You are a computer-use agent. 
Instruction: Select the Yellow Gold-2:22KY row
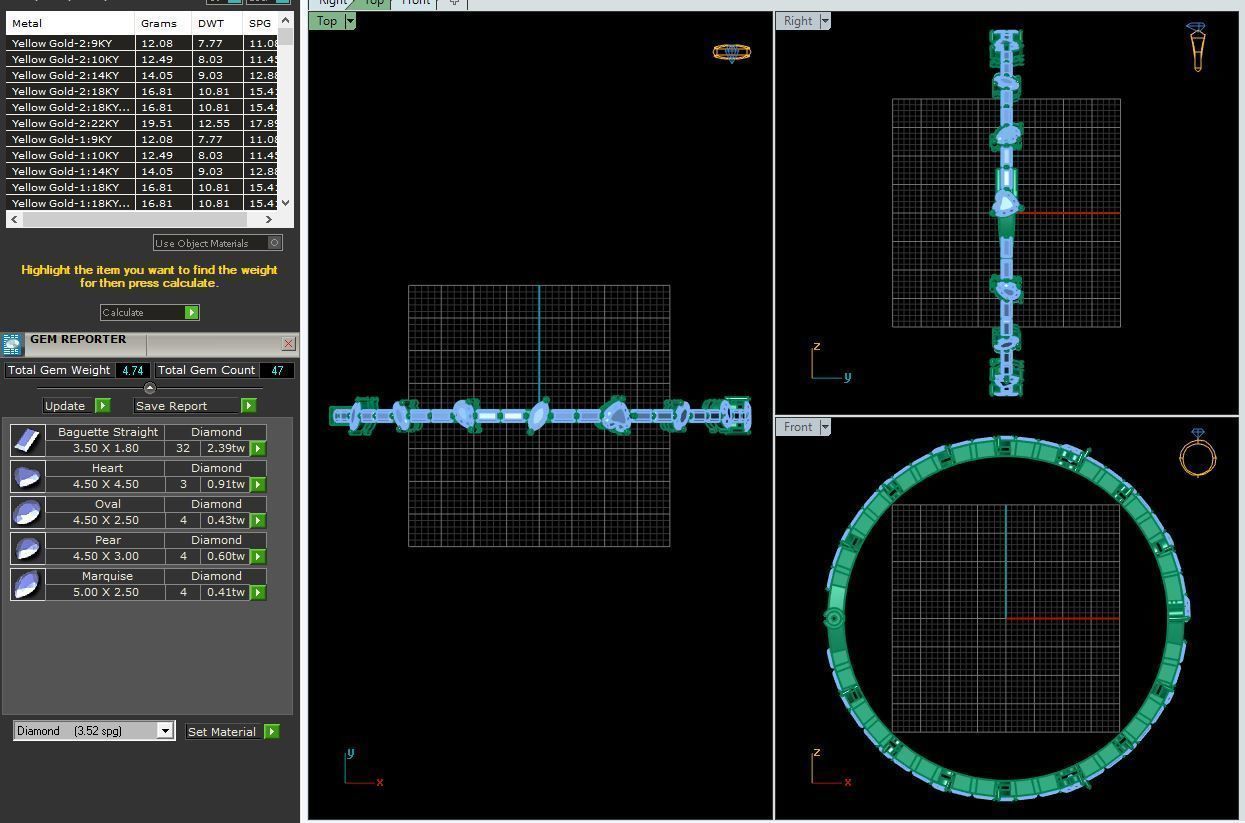tap(142, 123)
